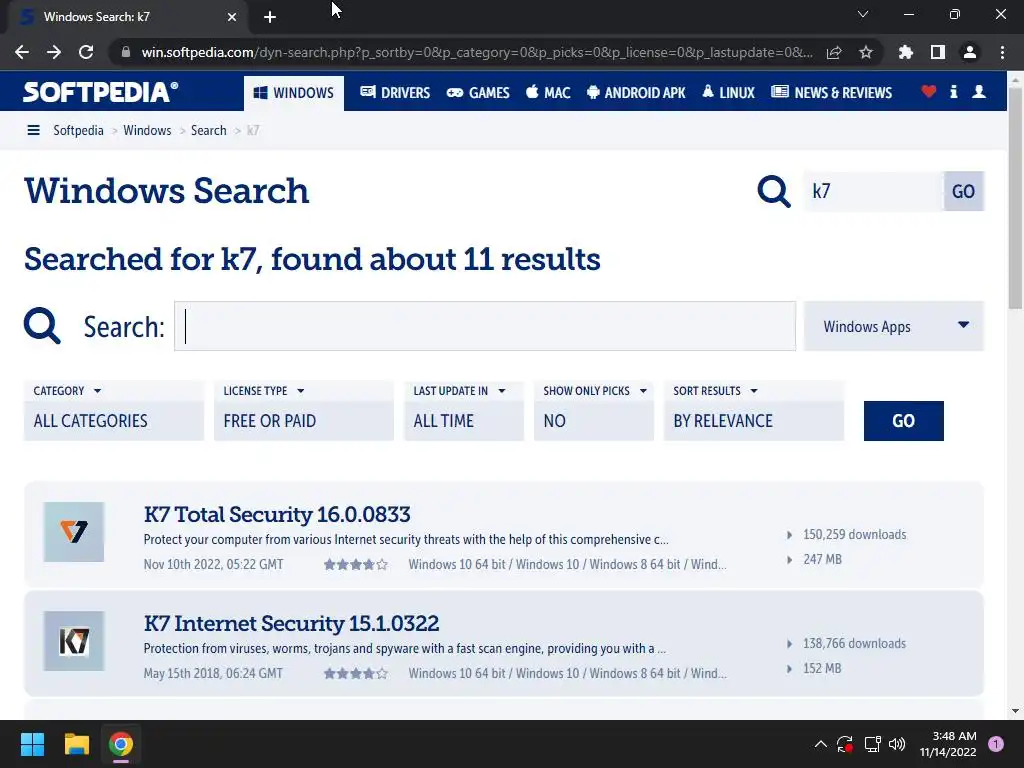This screenshot has height=768, width=1024.
Task: Open a new tab with plus button
Action: (x=270, y=17)
